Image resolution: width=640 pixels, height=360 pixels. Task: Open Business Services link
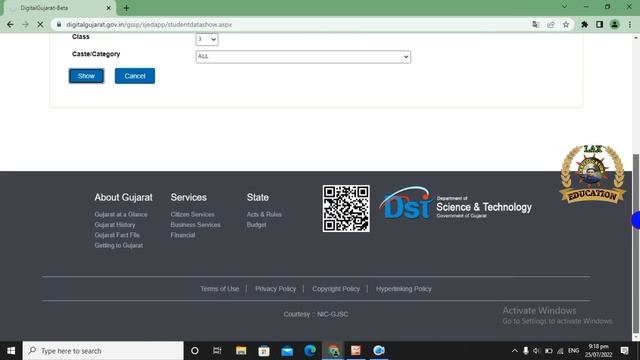pos(196,224)
